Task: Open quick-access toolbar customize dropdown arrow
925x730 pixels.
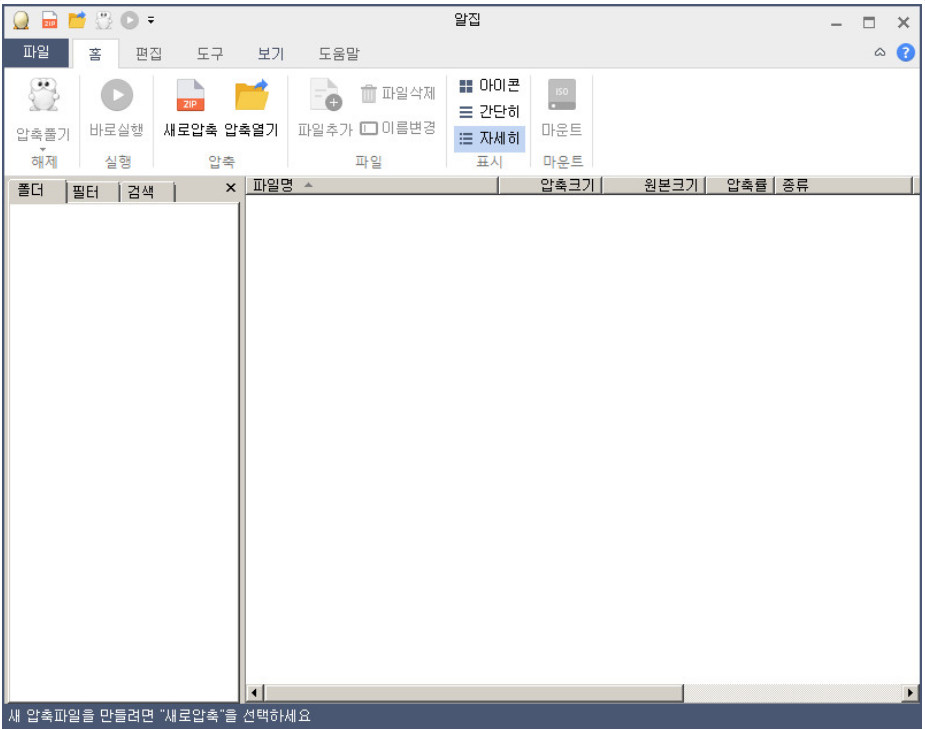Action: (x=151, y=21)
